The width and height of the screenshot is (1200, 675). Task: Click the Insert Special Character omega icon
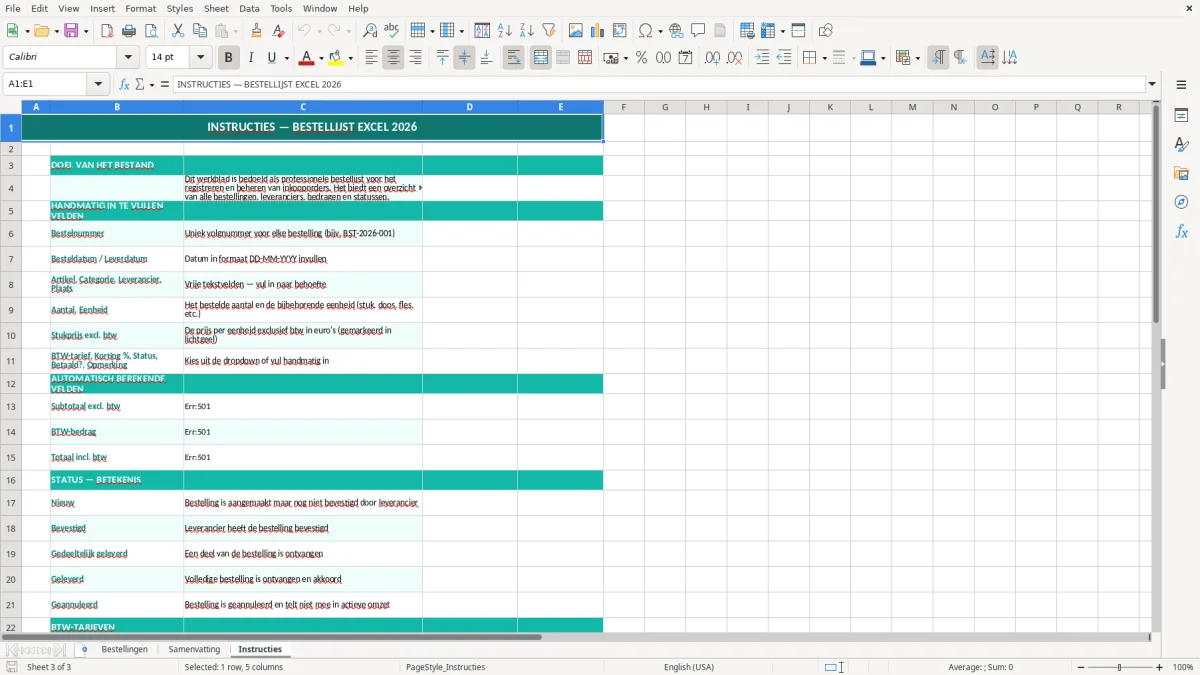(x=645, y=31)
